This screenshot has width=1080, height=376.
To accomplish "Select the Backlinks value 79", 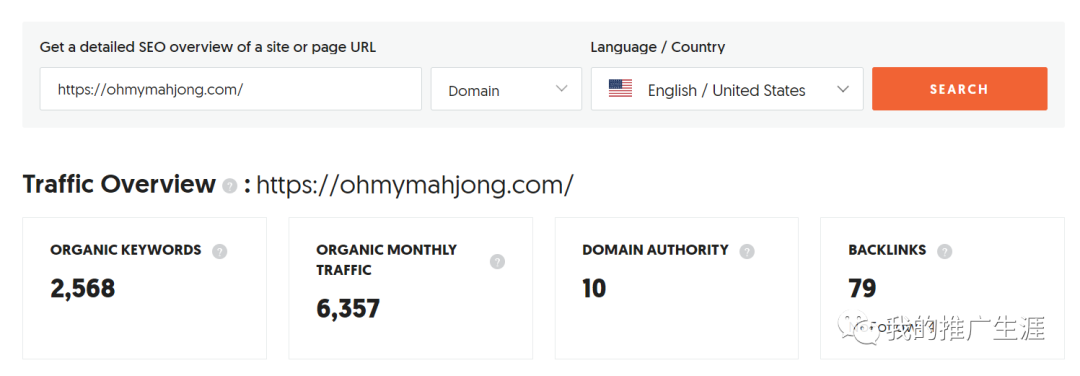I will point(862,289).
